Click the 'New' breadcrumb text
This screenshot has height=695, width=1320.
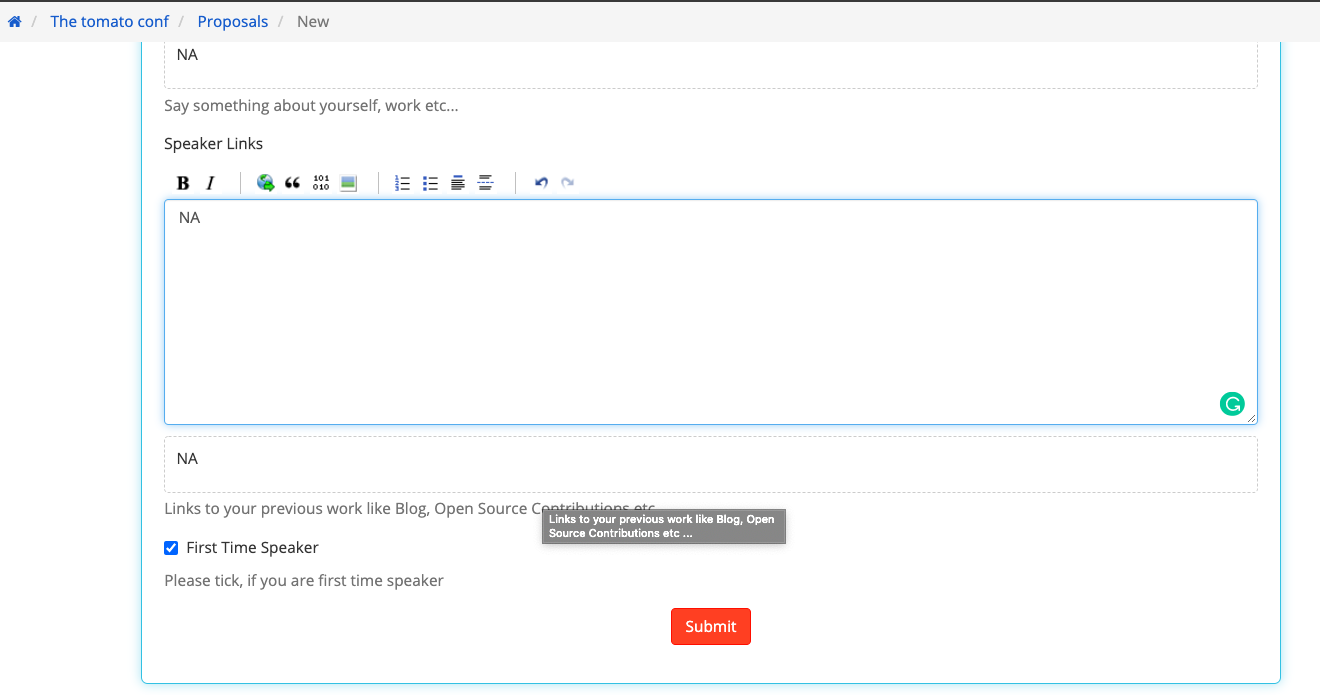click(x=313, y=21)
